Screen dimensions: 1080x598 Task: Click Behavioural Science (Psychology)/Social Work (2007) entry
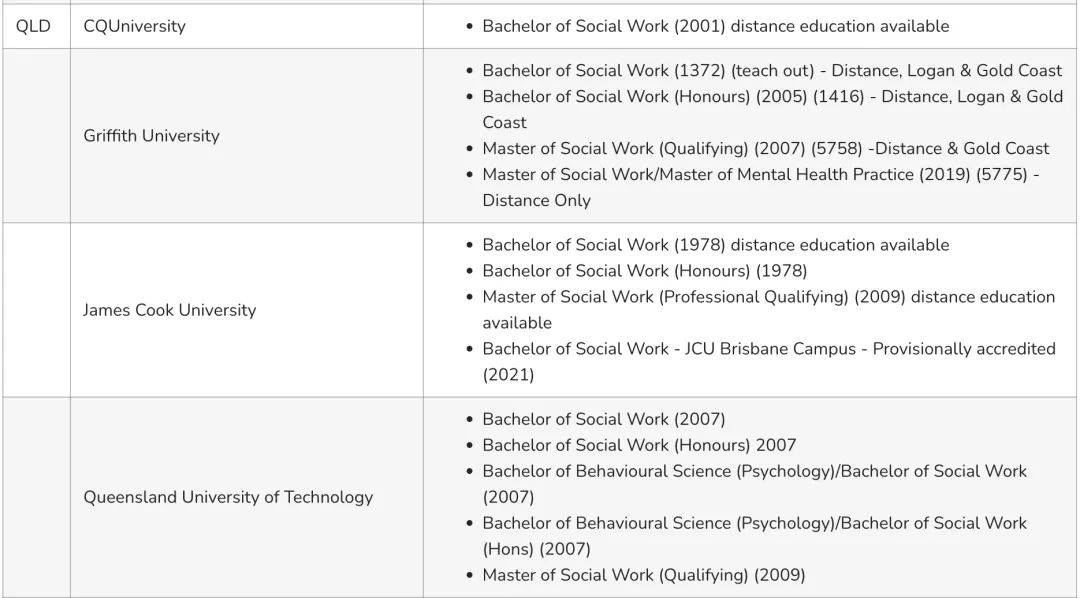point(754,471)
